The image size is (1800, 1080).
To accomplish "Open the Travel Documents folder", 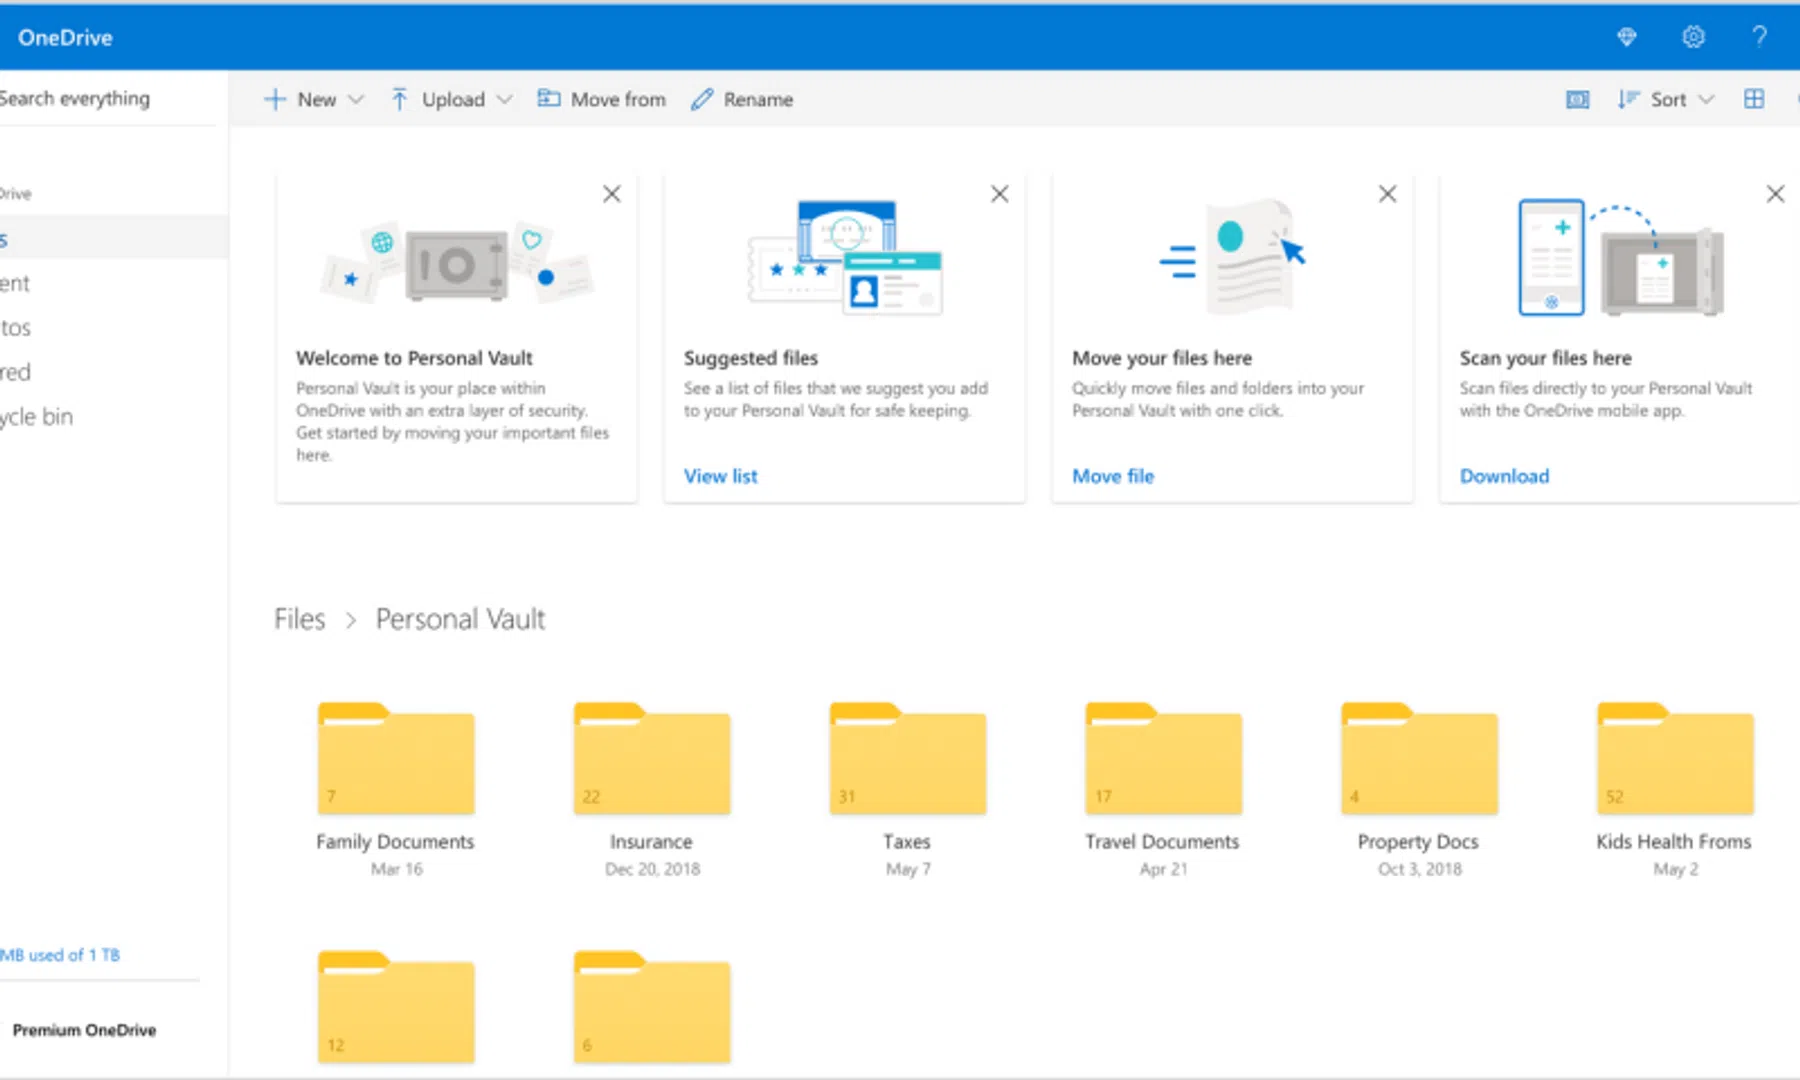I will click(x=1164, y=758).
